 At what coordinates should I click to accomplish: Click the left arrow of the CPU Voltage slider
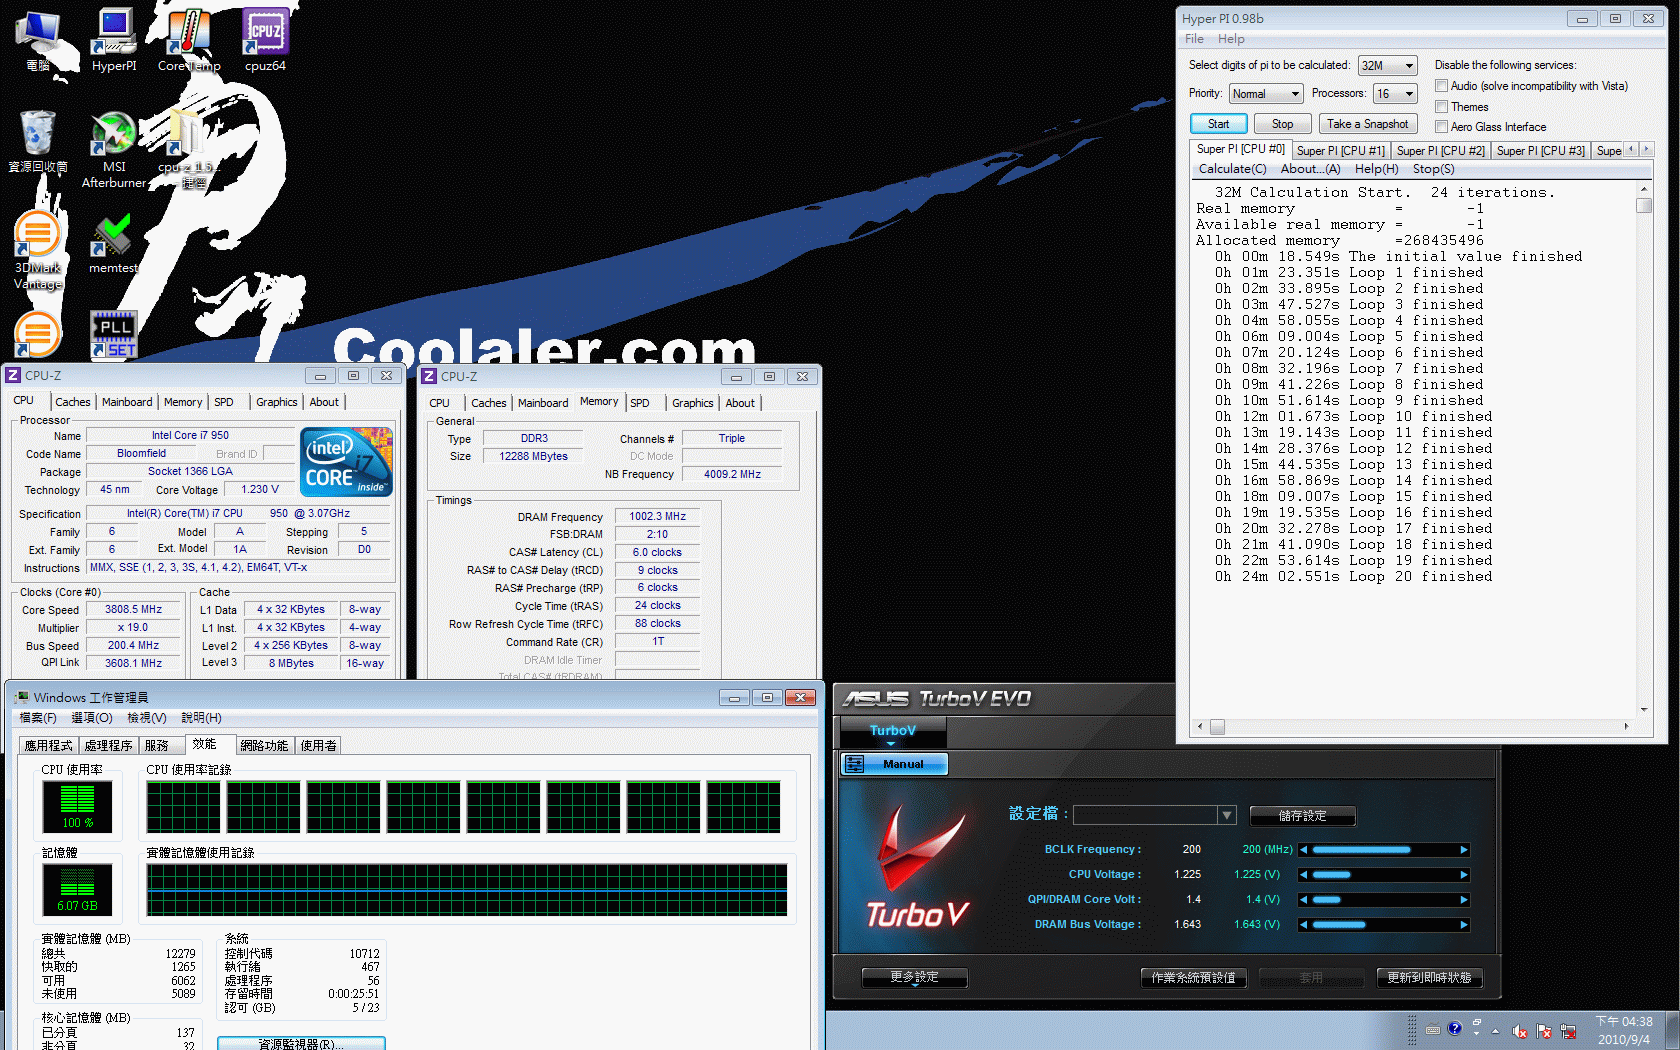click(1304, 874)
